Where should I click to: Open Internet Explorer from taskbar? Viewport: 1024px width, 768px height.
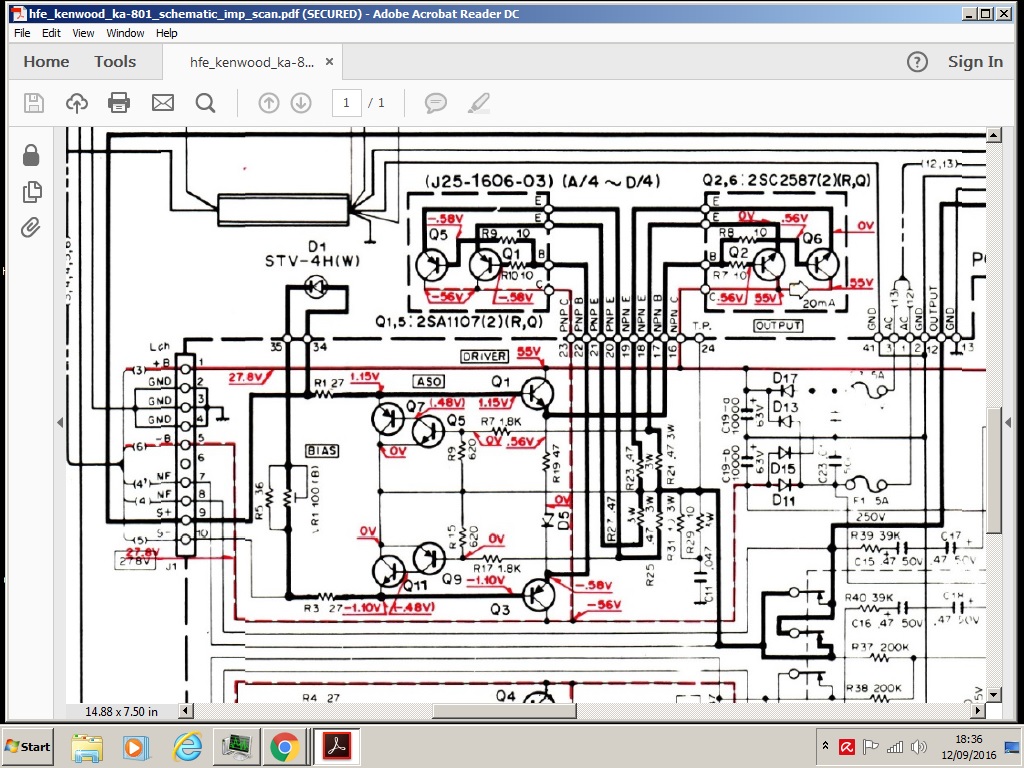pos(187,746)
